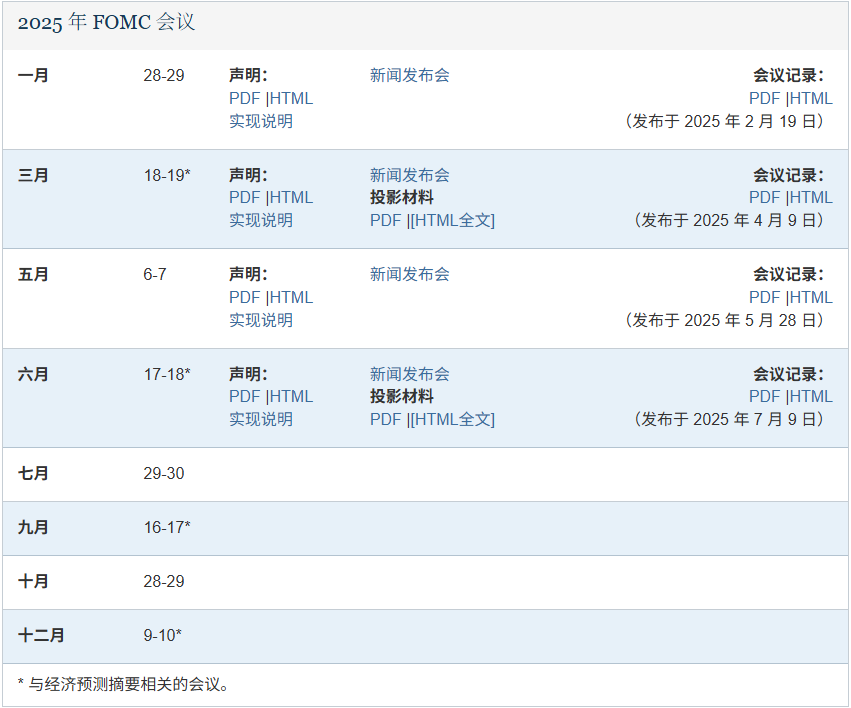Open the June 投影材料 HTML全文 link
851x708 pixels.
click(x=453, y=419)
